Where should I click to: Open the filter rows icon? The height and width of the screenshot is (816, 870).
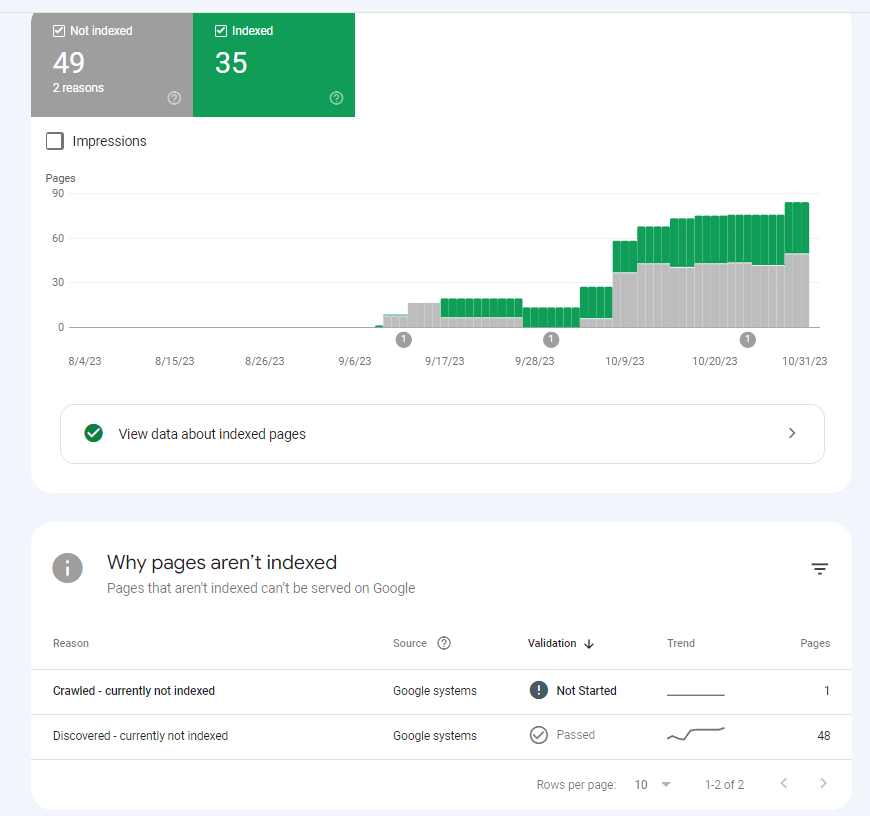point(820,569)
